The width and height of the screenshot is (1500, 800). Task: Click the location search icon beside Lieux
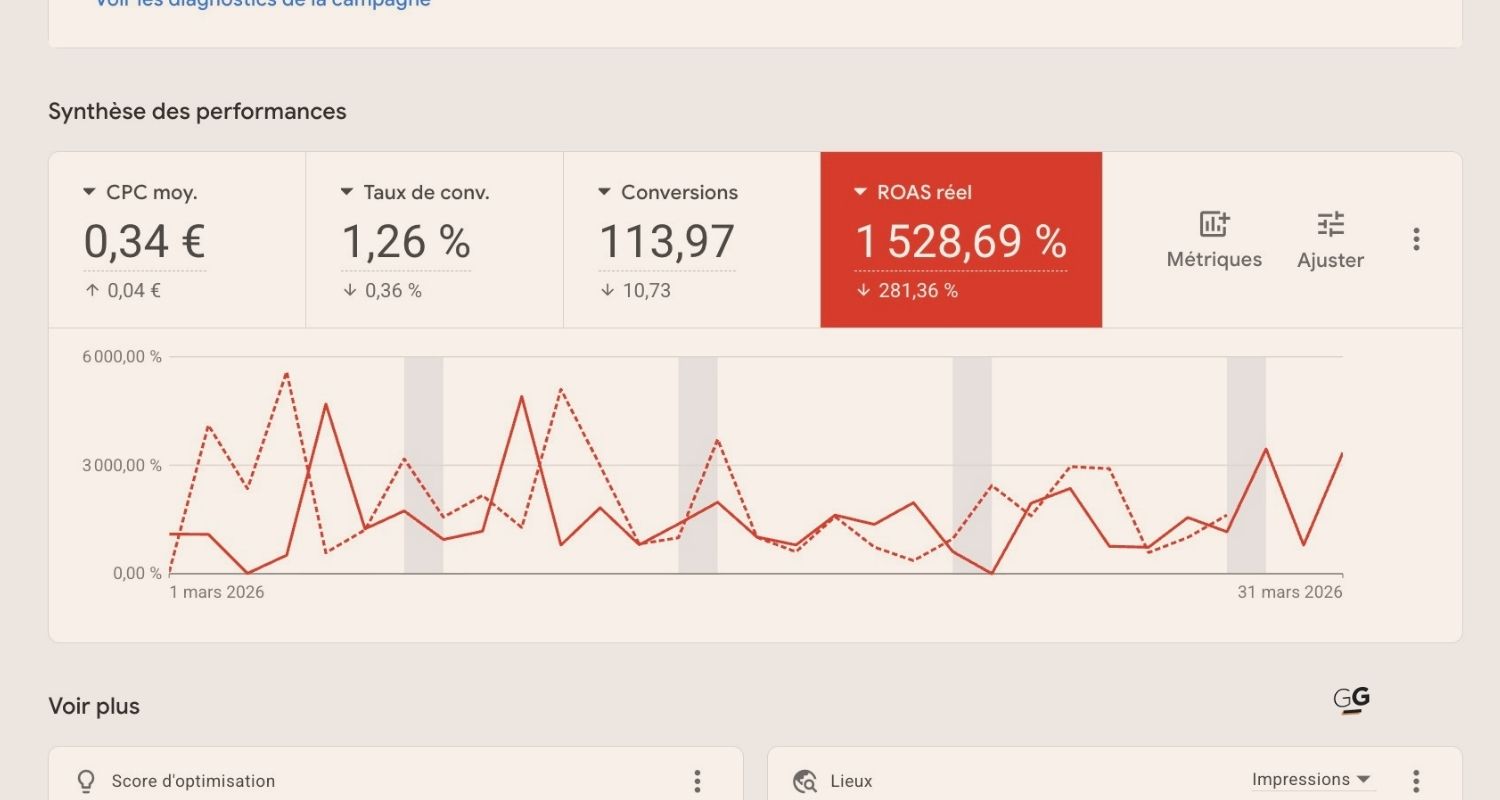point(806,781)
